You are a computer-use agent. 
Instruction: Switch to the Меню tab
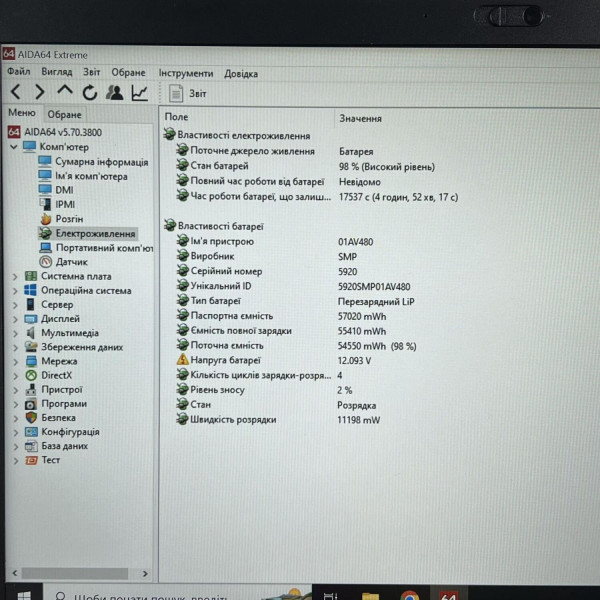pyautogui.click(x=22, y=113)
